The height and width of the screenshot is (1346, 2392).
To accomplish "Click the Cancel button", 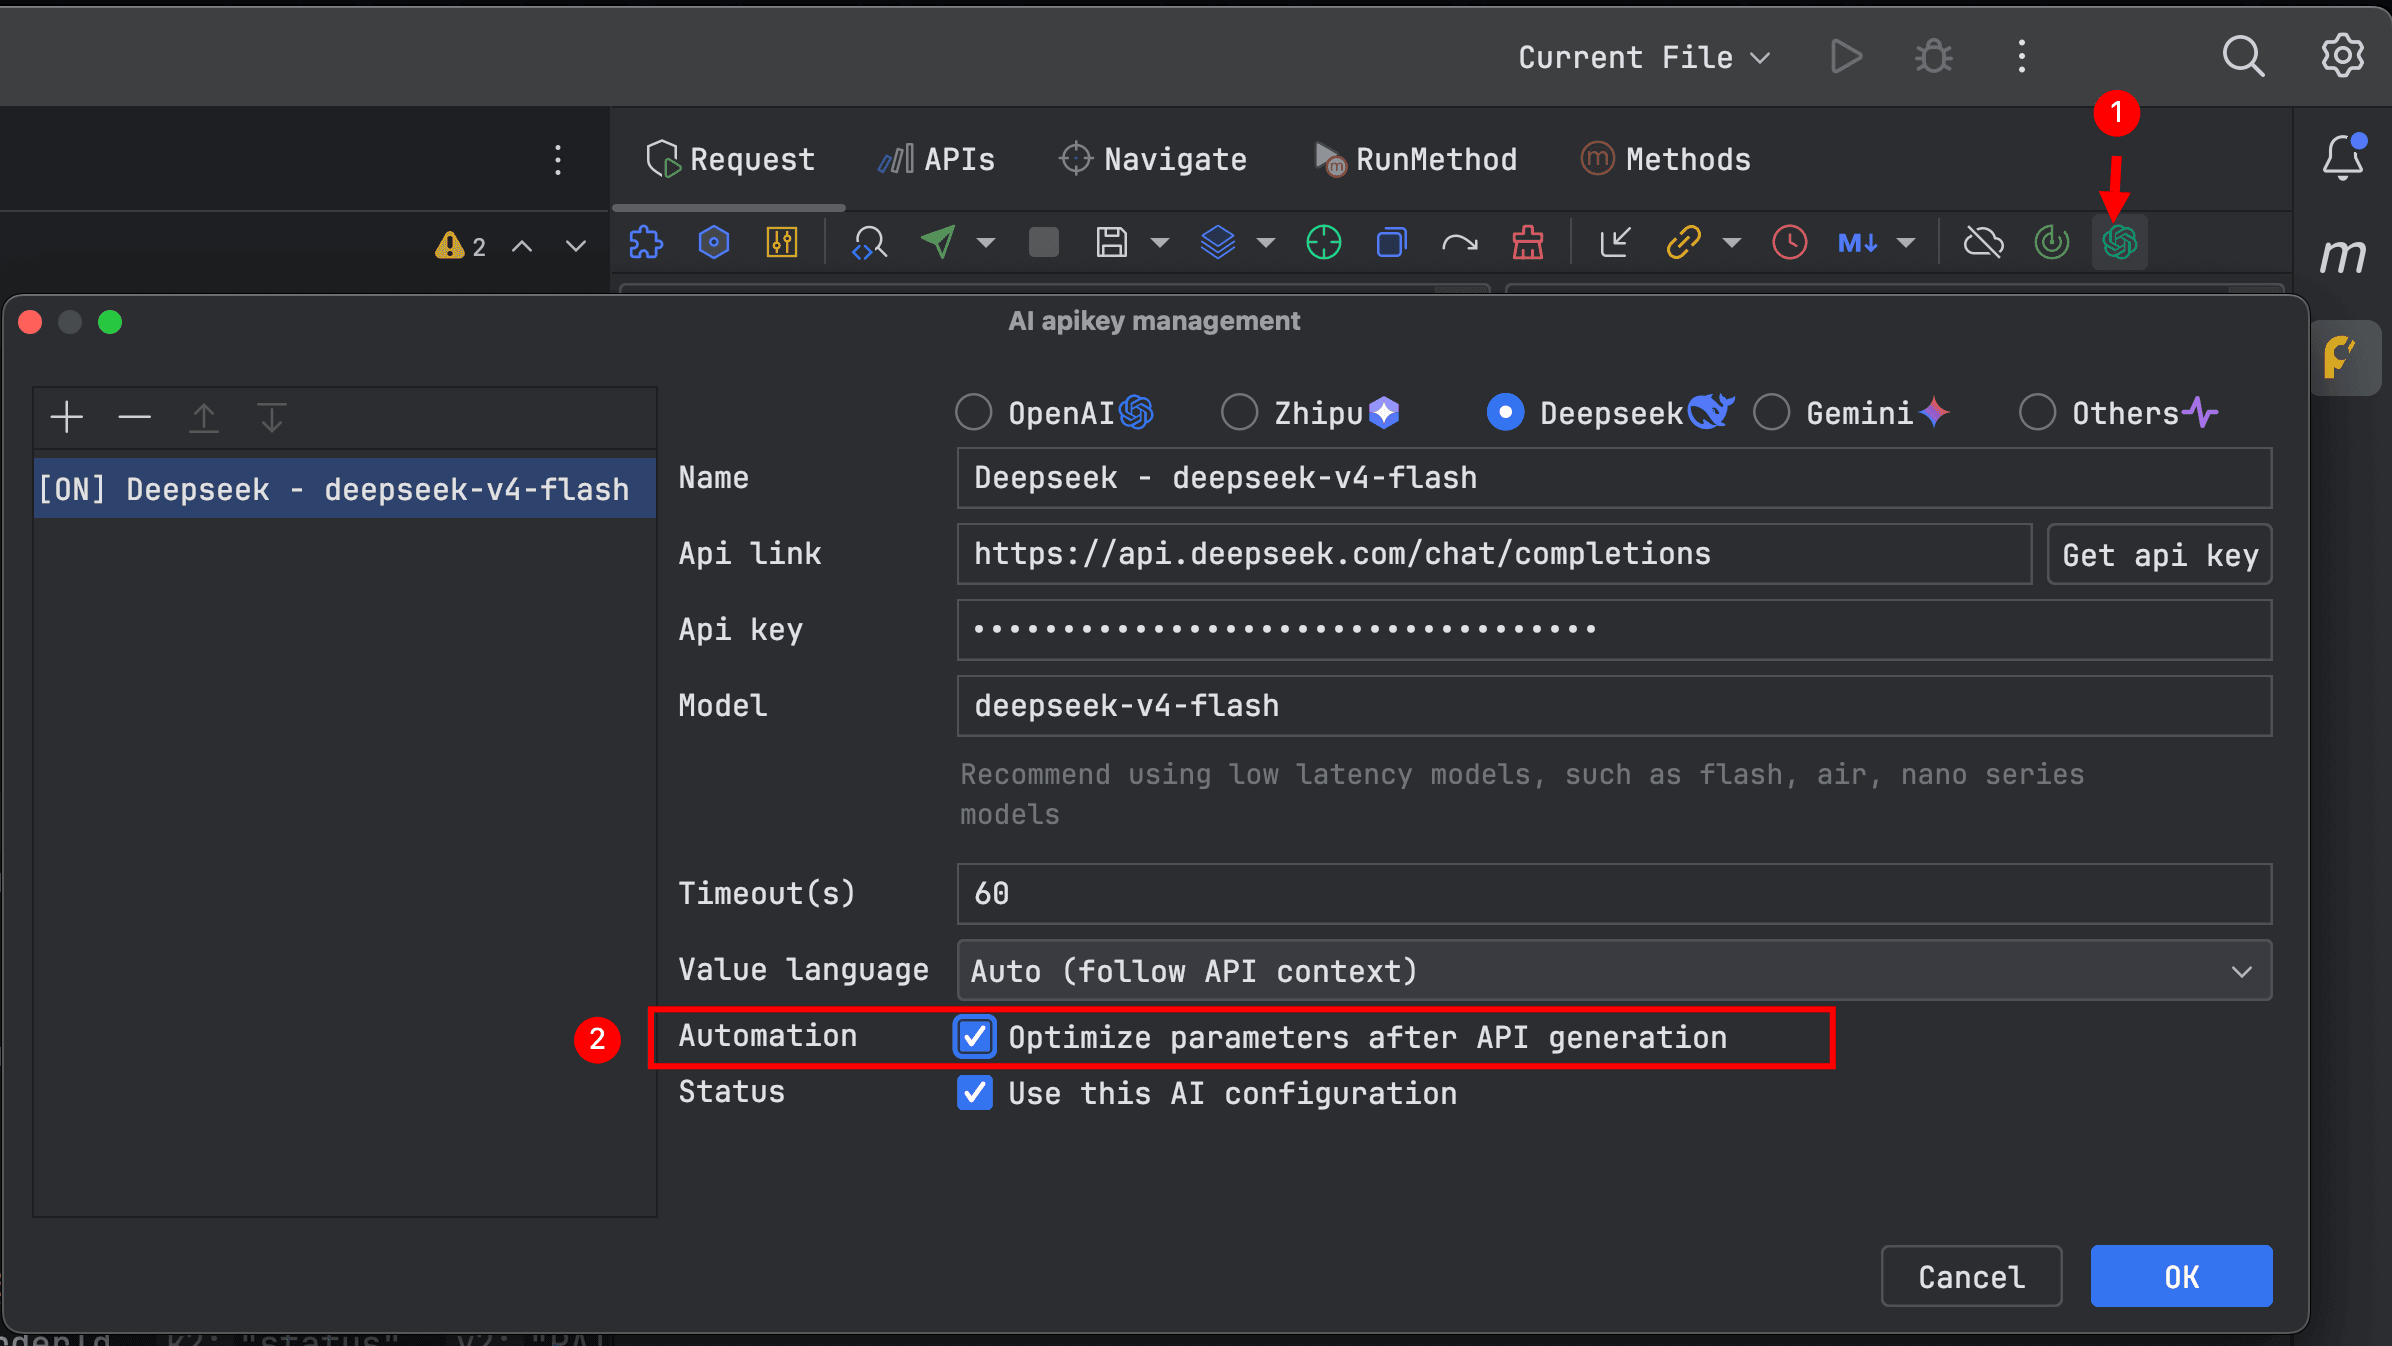I will click(1971, 1276).
